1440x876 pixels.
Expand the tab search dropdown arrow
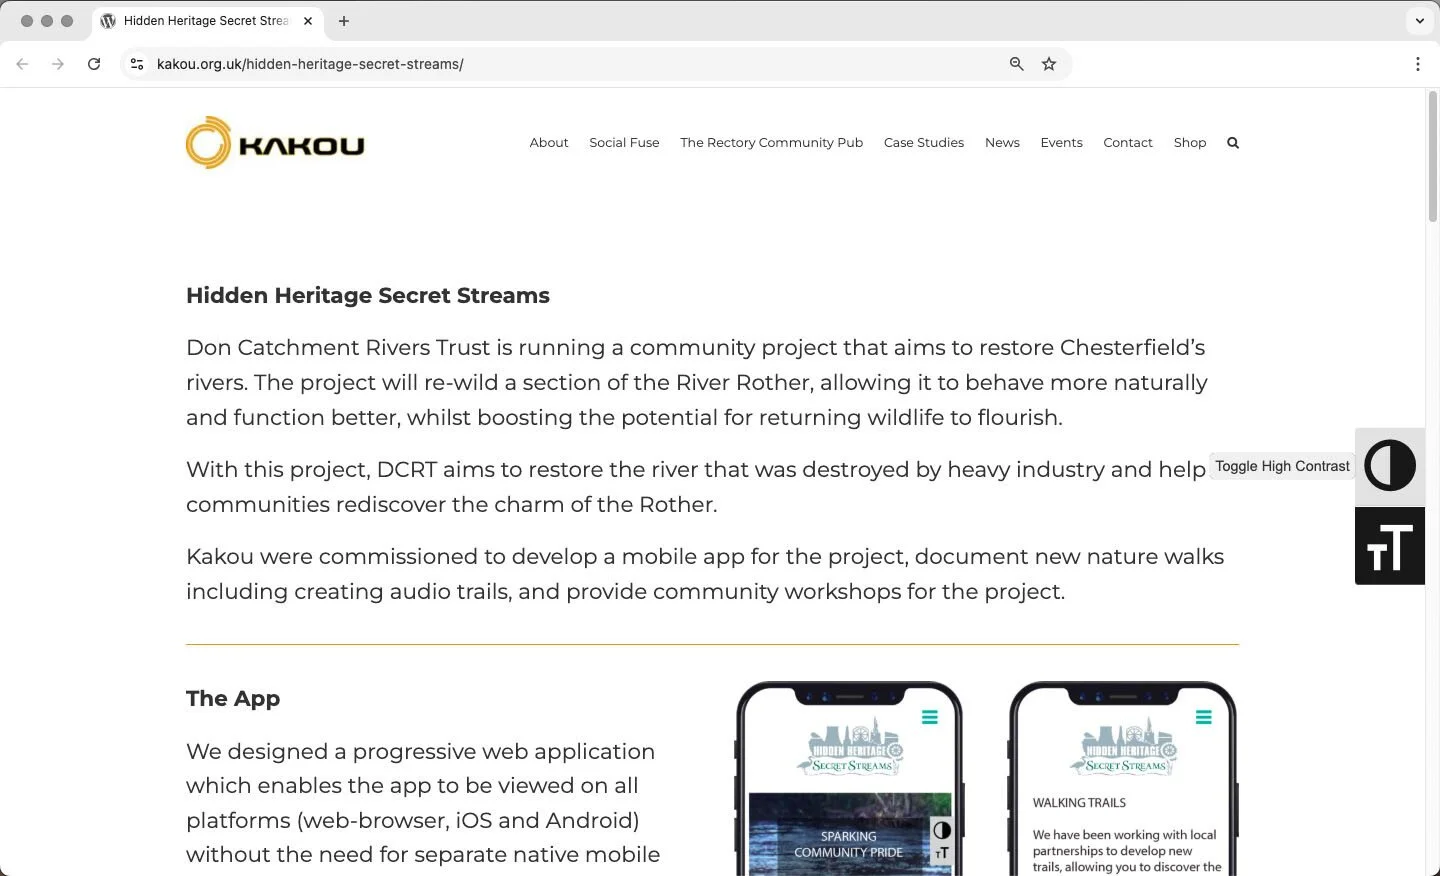pyautogui.click(x=1420, y=21)
